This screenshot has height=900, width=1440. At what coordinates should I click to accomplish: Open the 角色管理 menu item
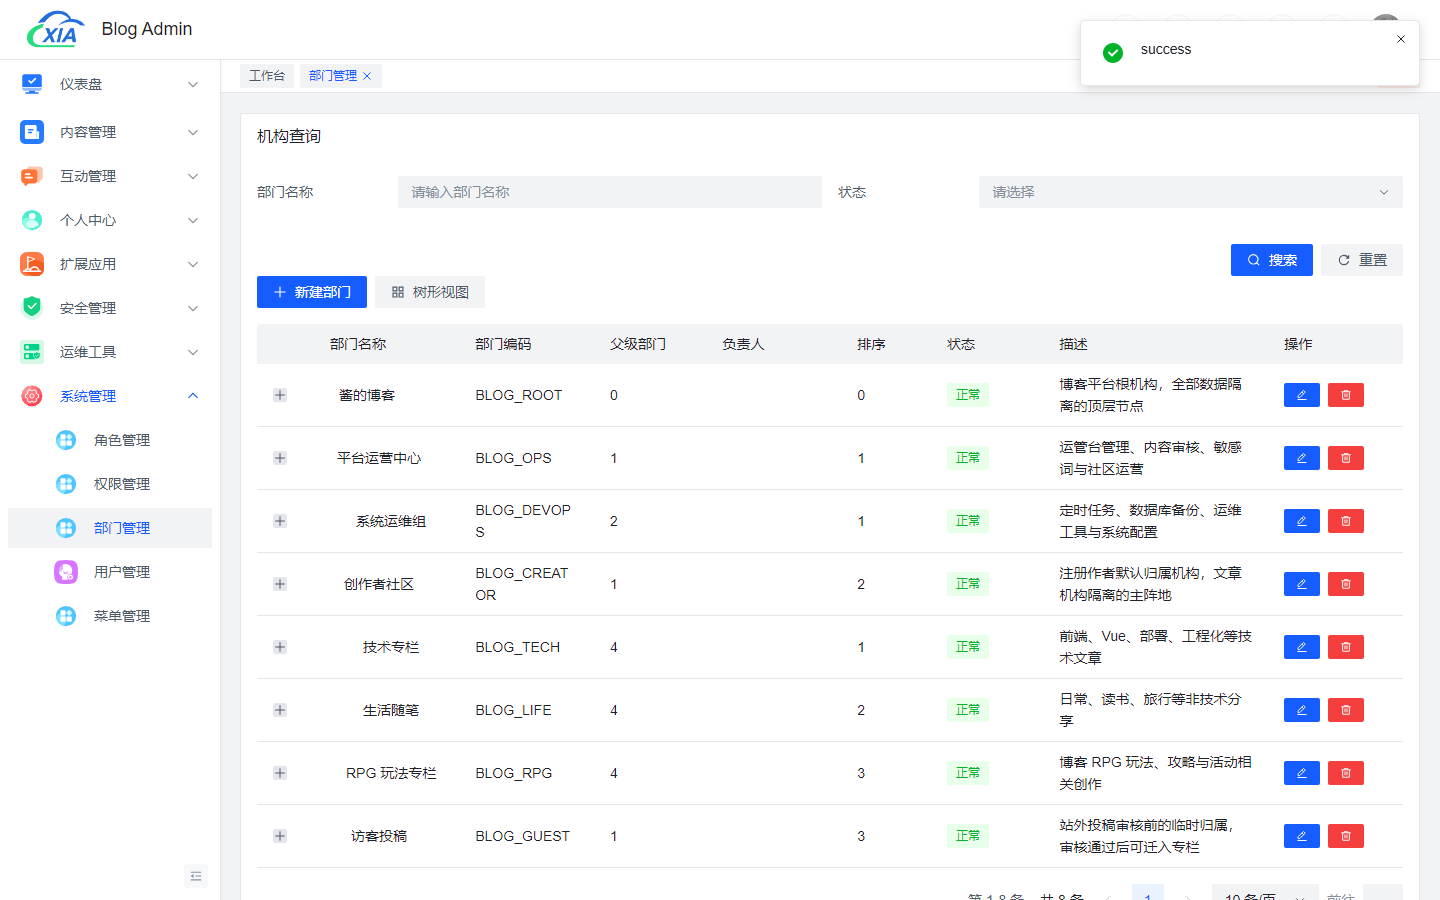click(110, 440)
